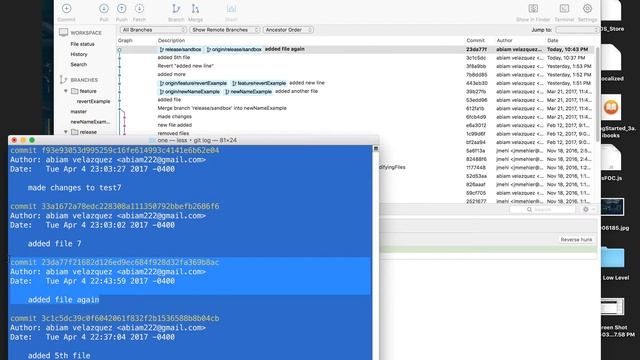The width and height of the screenshot is (640, 360).
Task: Click commit 23da77f hash line in terminal
Action: click(x=115, y=262)
